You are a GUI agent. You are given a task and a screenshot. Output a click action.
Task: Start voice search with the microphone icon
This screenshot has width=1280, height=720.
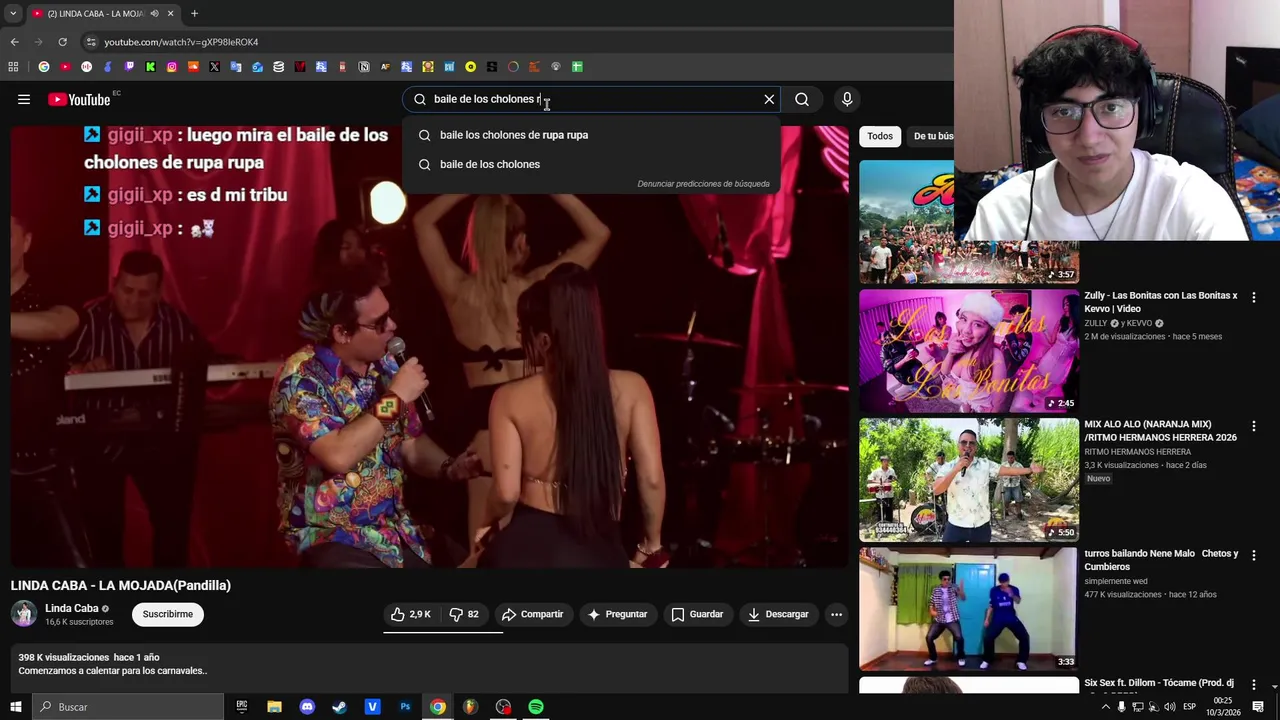pos(847,99)
